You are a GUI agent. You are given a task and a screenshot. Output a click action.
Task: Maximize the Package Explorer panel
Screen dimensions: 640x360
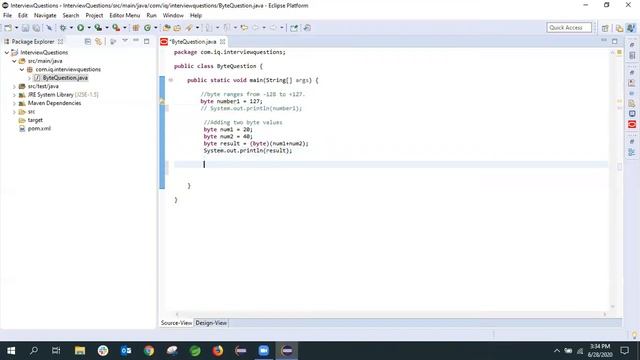tap(147, 41)
